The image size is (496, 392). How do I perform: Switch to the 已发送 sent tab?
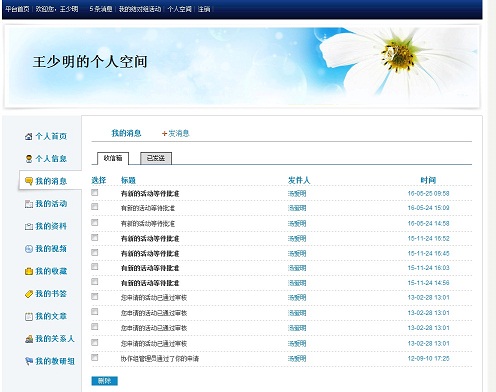point(156,158)
